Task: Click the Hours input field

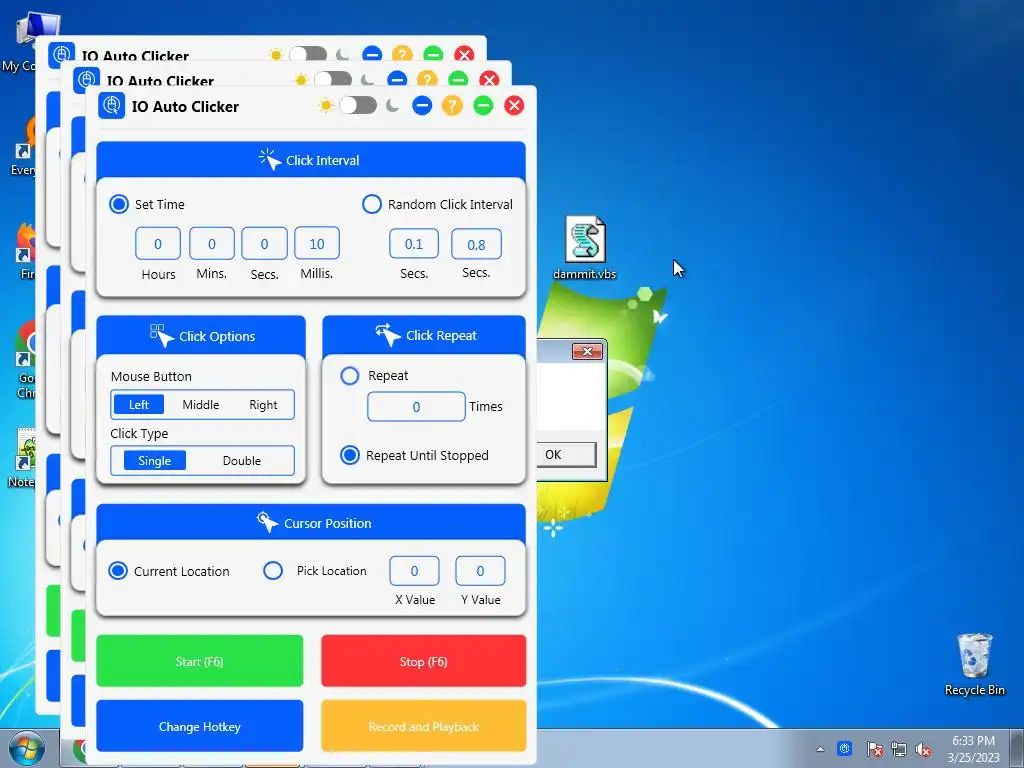Action: point(158,244)
